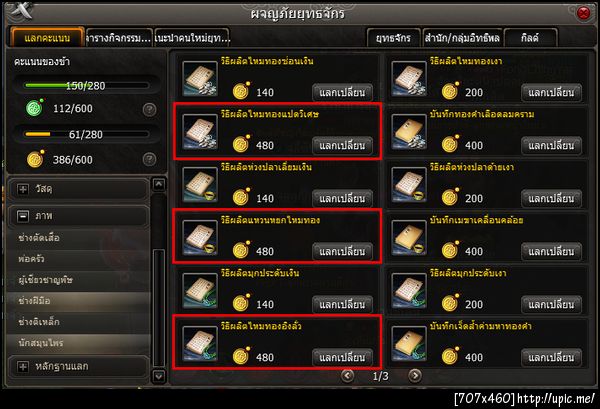Select the สำนัก/กลุ่มอิทธิพล tab
Screen dimensions: 600x409
[x=462, y=38]
